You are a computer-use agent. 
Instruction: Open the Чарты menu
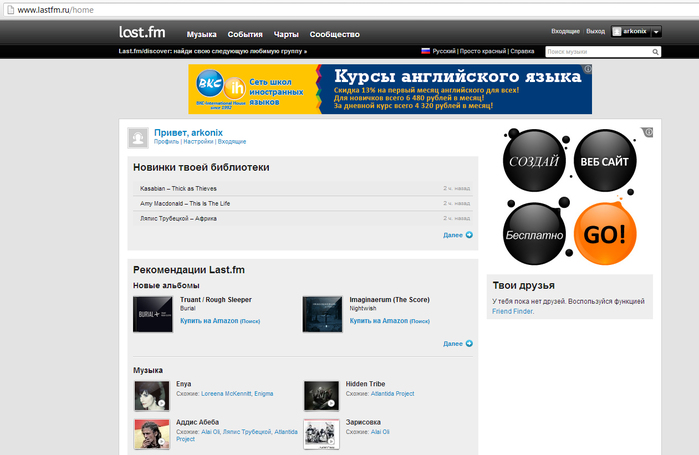pos(286,34)
